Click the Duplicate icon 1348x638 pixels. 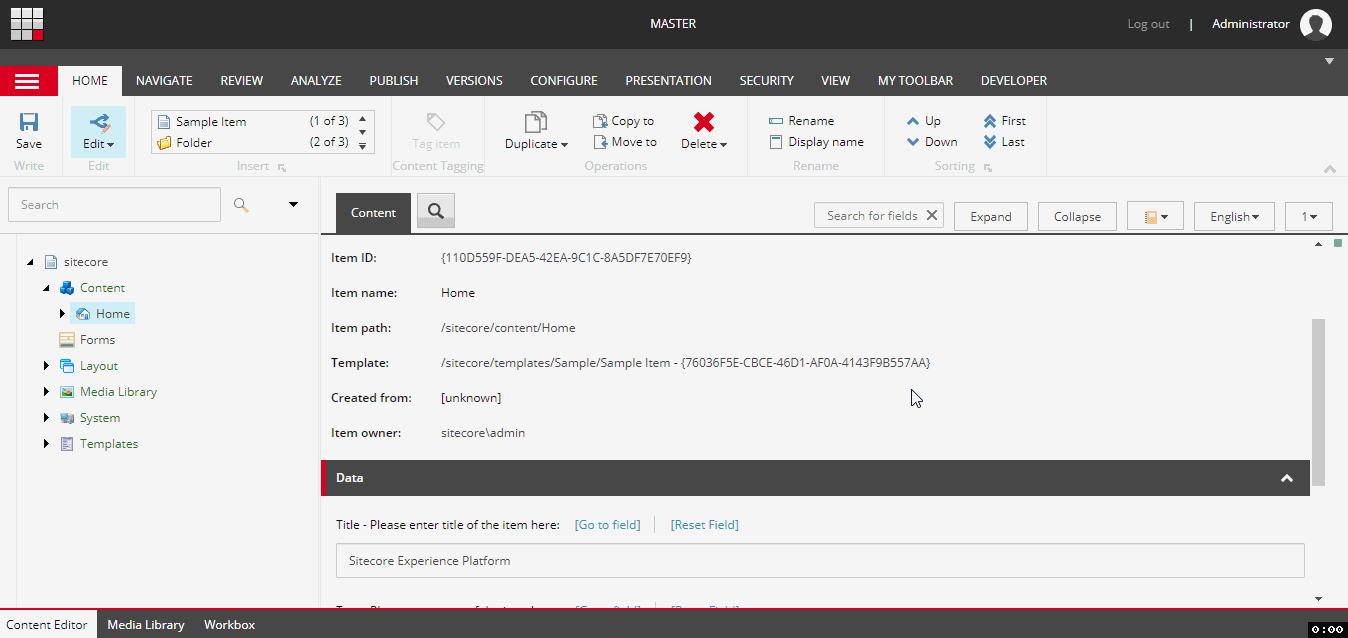(x=536, y=121)
